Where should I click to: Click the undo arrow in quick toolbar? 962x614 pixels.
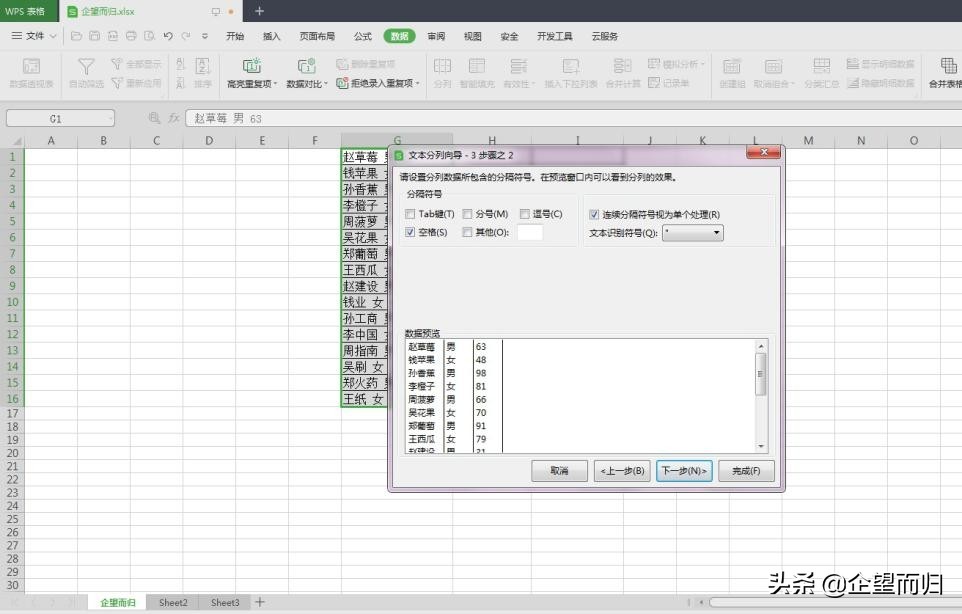click(x=167, y=36)
